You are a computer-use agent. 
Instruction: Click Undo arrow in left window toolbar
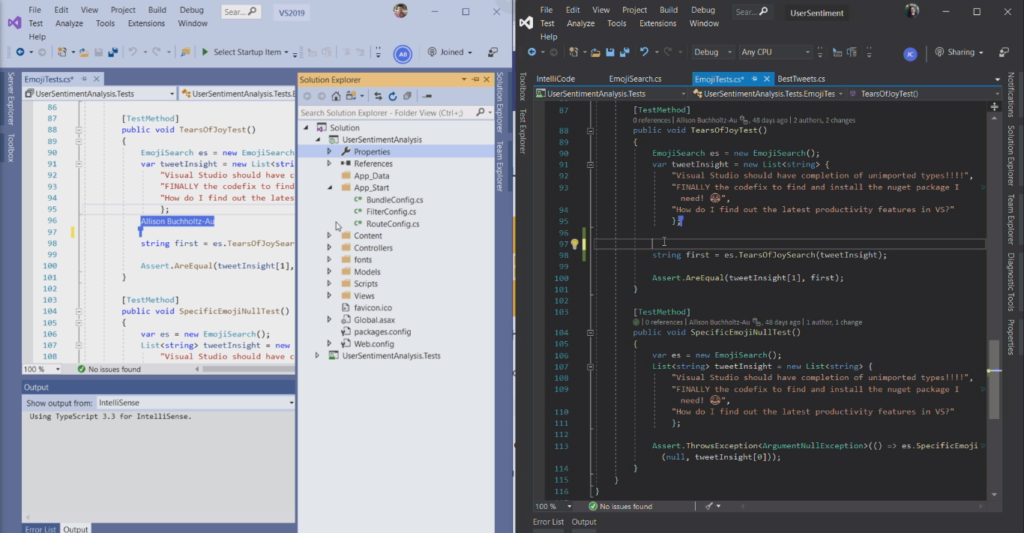pos(133,52)
